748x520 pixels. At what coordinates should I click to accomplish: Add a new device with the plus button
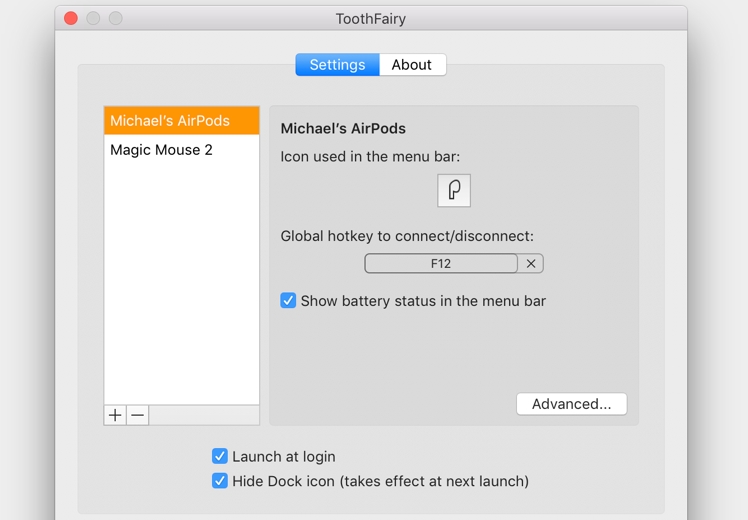[x=116, y=415]
